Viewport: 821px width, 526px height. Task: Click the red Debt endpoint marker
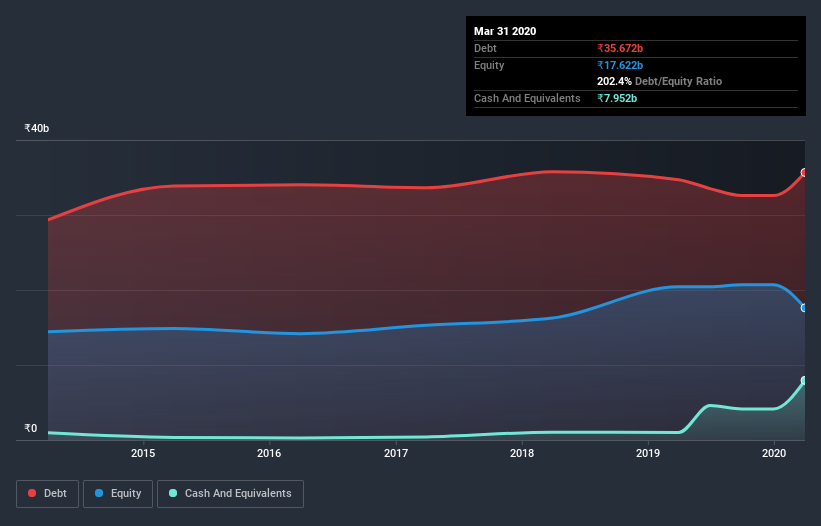(804, 172)
